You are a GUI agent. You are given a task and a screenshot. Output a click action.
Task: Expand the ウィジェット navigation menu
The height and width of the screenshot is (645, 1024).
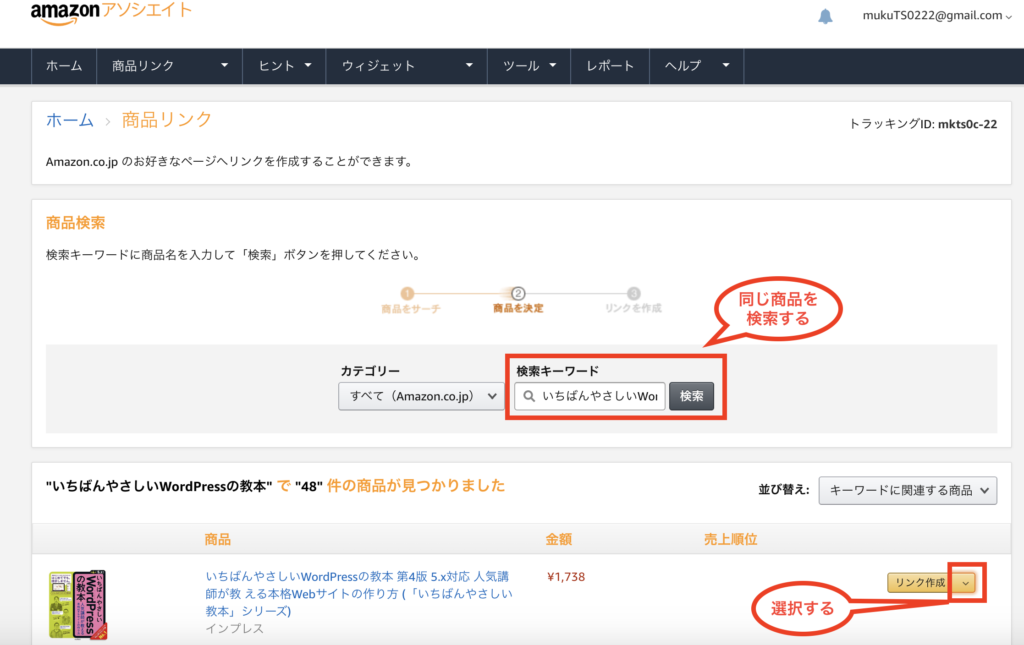[406, 66]
